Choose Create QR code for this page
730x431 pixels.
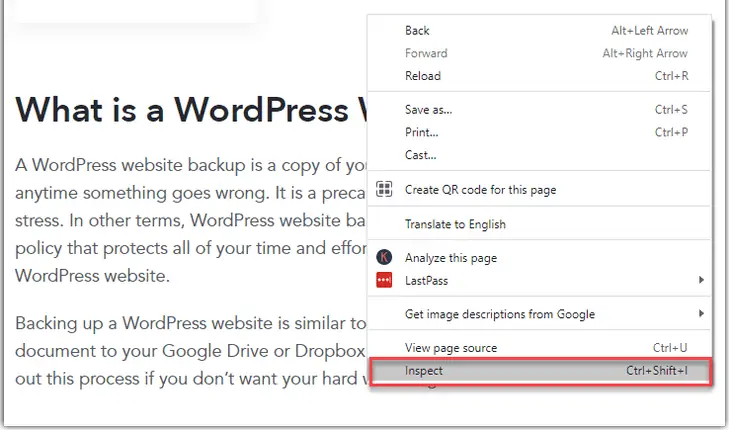coord(539,190)
